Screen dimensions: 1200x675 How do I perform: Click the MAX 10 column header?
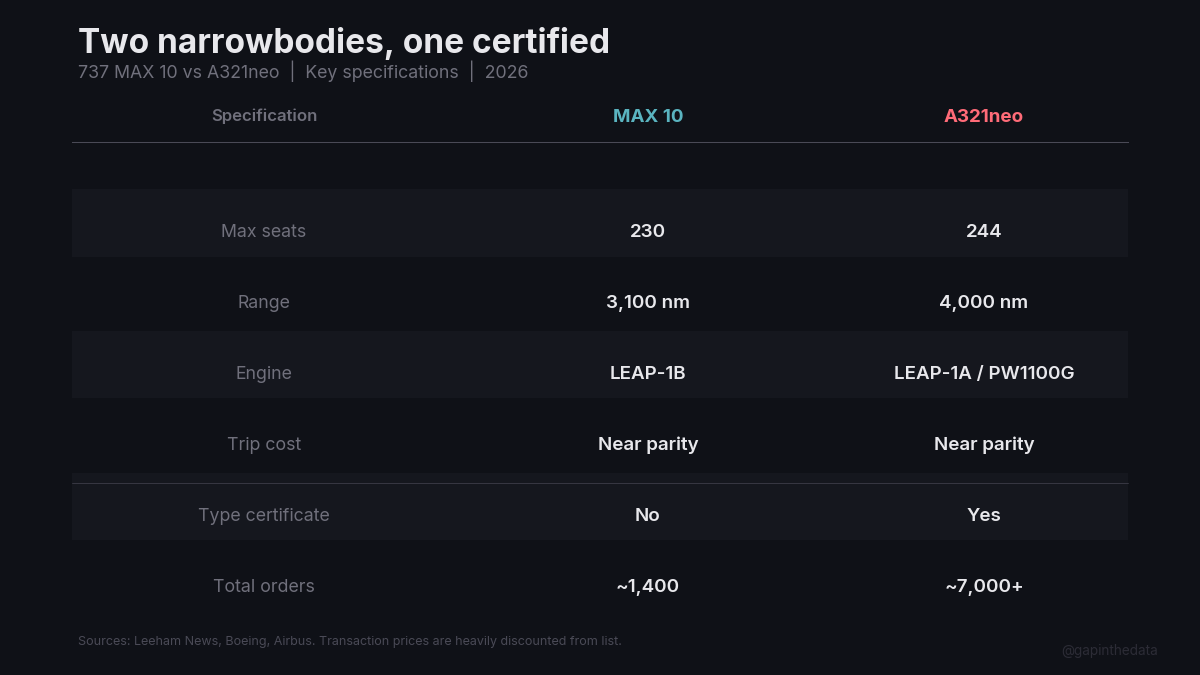pos(648,116)
